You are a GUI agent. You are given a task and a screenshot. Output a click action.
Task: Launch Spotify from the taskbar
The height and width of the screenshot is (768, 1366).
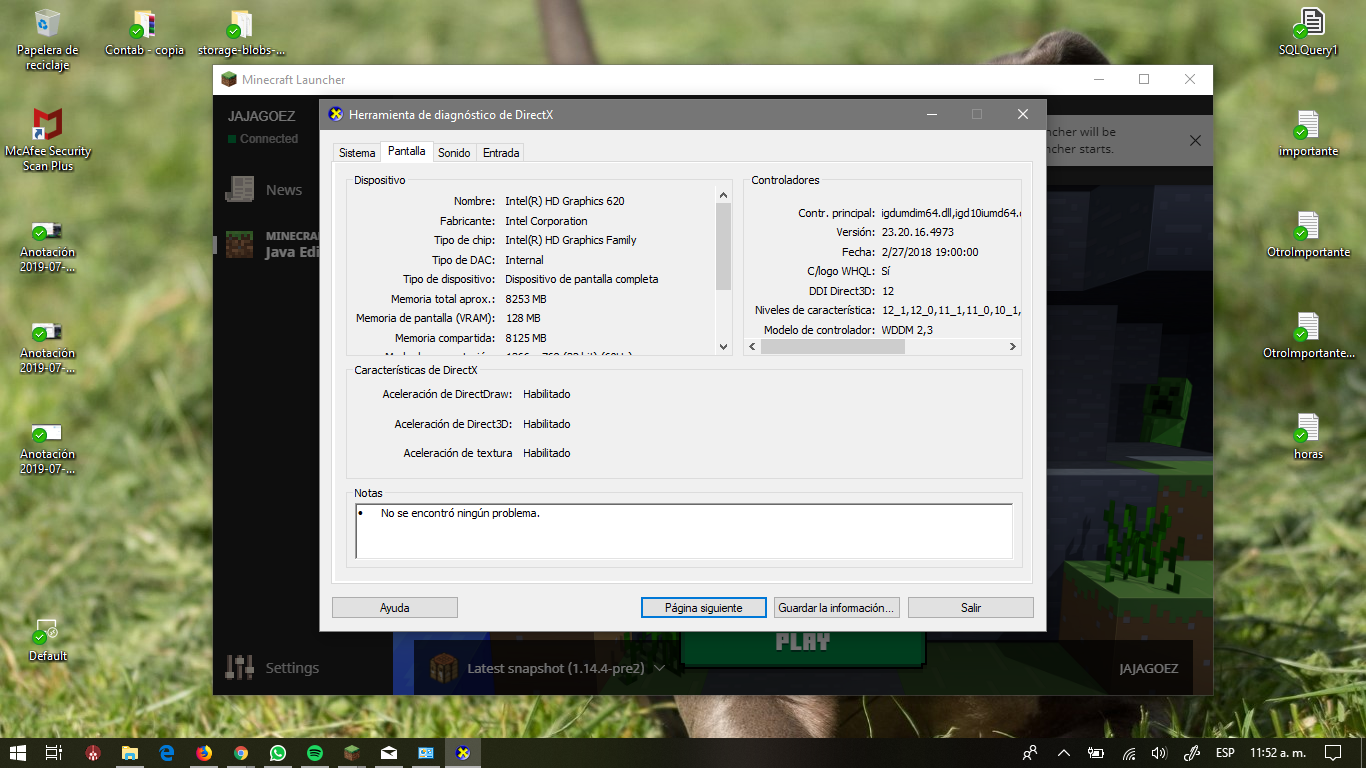[314, 752]
